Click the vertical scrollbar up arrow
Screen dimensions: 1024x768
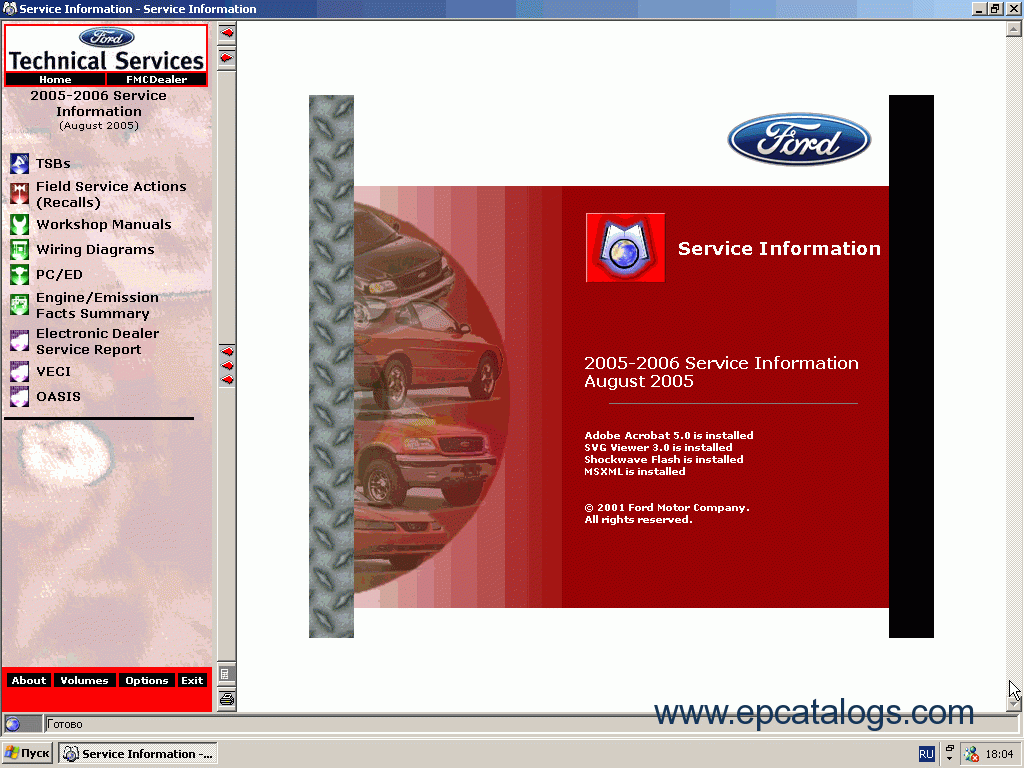pyautogui.click(x=1014, y=29)
